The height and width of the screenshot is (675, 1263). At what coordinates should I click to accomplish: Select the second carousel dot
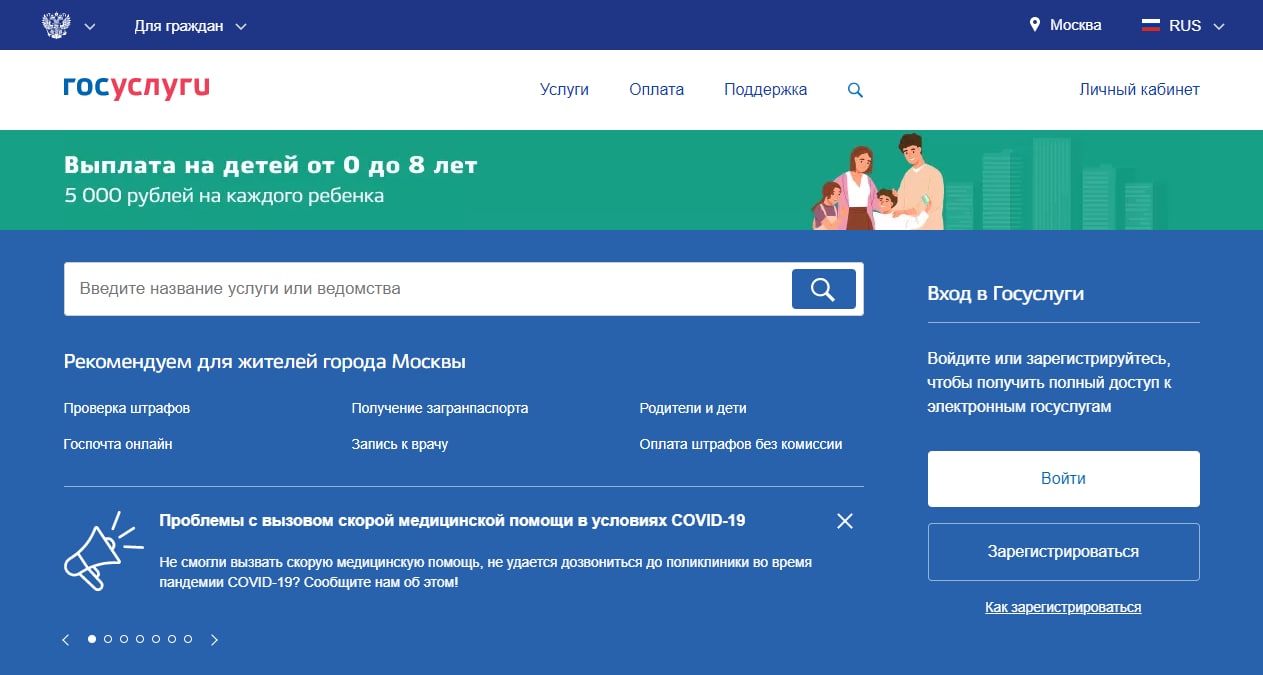click(108, 638)
